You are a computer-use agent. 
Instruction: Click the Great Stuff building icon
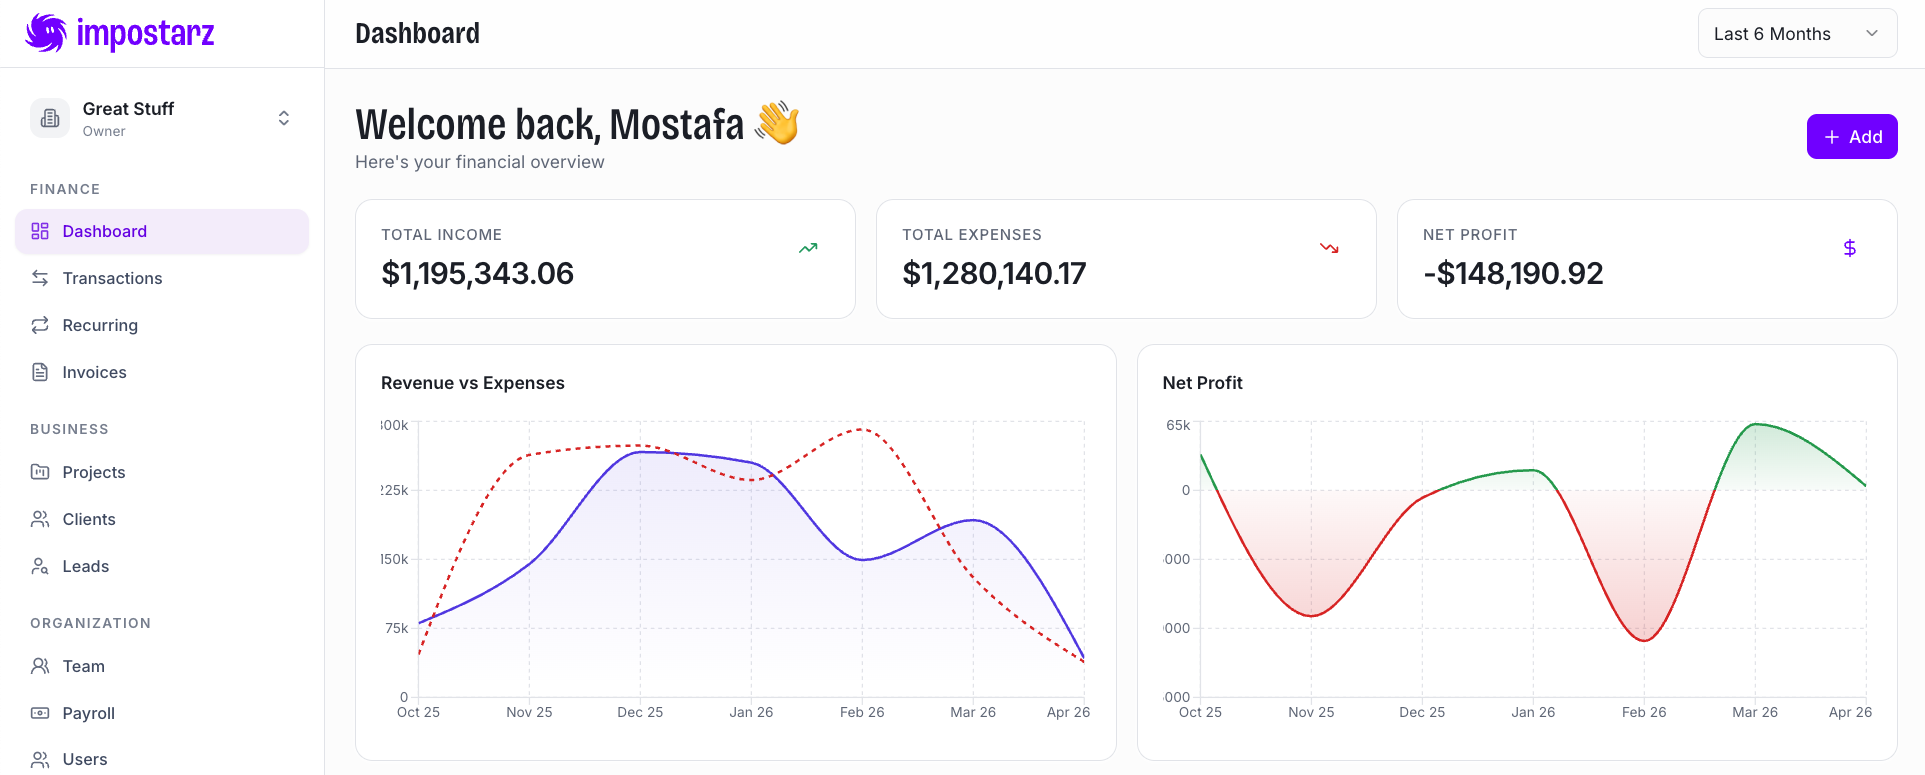50,118
